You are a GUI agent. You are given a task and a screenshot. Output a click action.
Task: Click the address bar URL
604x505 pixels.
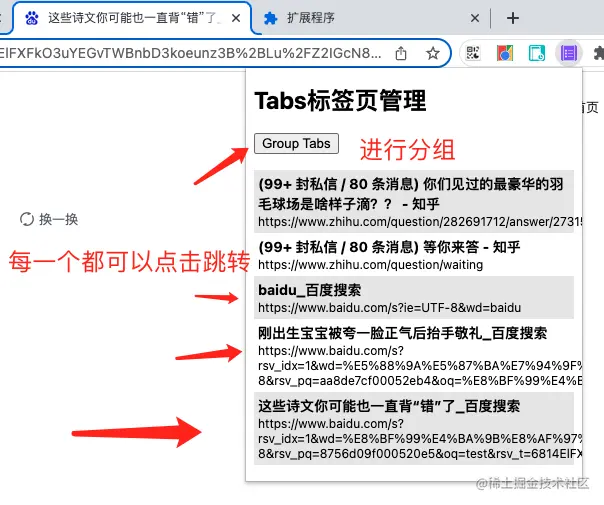click(x=191, y=53)
